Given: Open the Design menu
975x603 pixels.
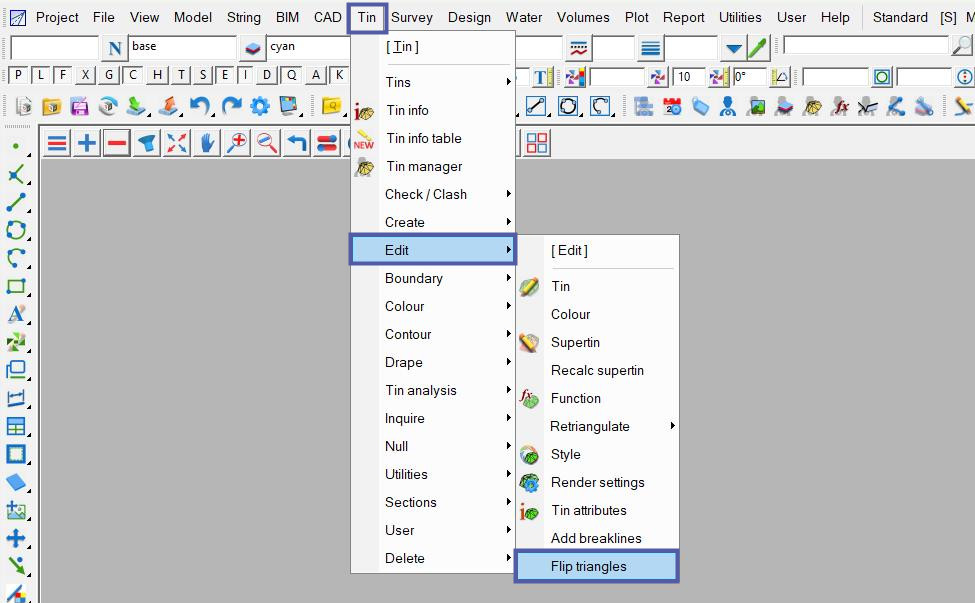Looking at the screenshot, I should click(x=469, y=17).
